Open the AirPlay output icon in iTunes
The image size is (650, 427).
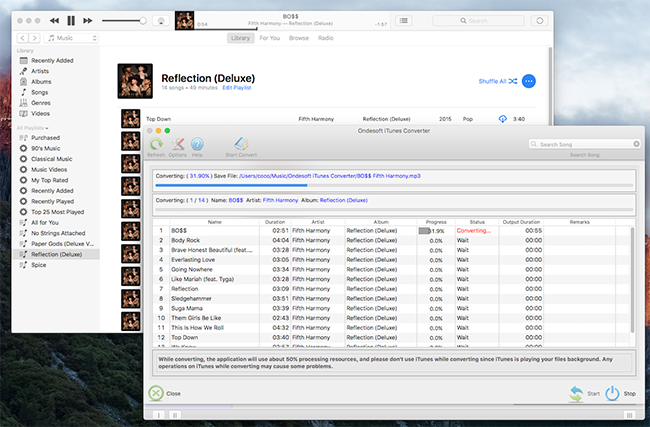[161, 21]
